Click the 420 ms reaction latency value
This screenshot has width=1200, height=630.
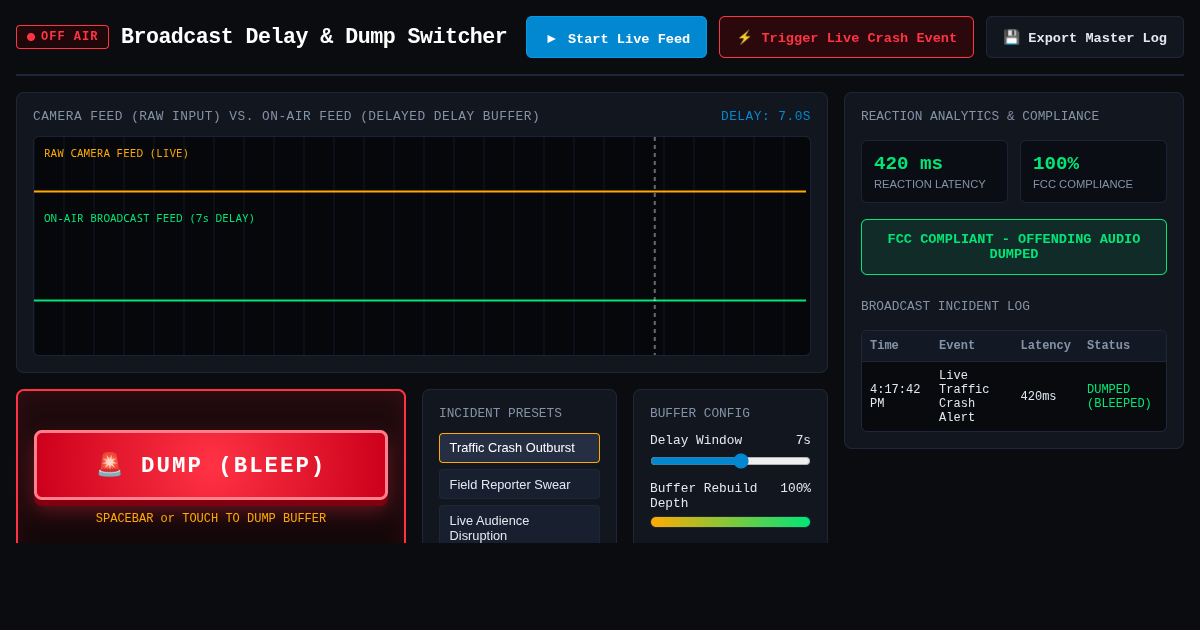coord(908,163)
